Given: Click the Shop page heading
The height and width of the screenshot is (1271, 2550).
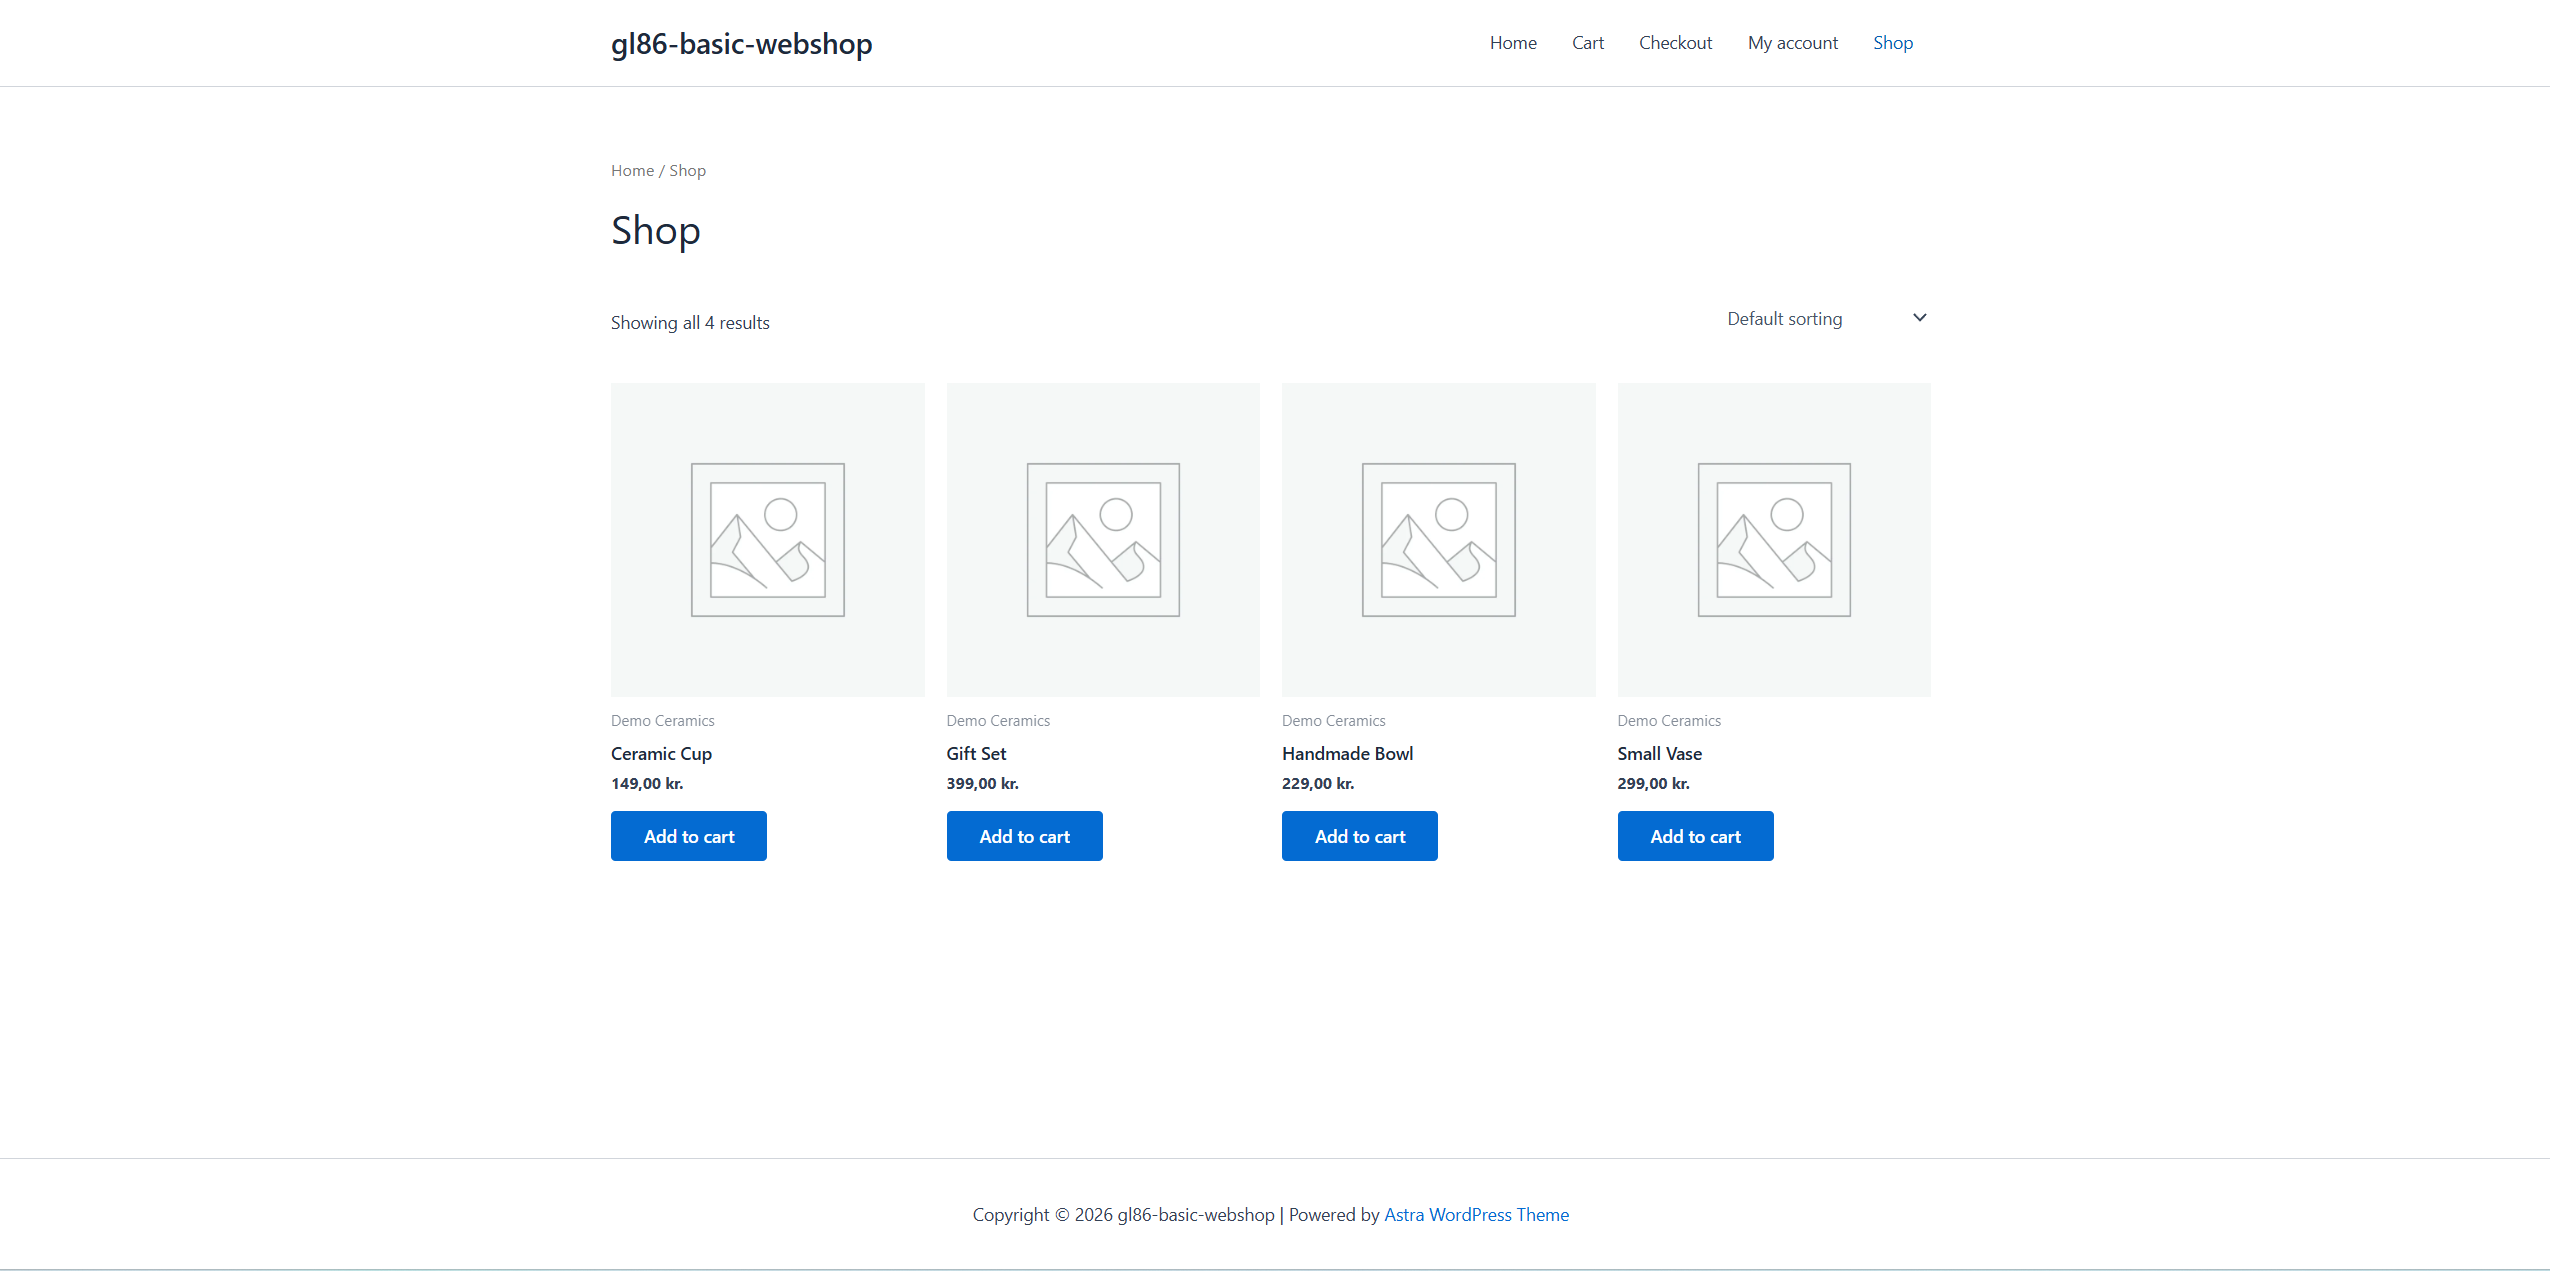Looking at the screenshot, I should coord(655,231).
